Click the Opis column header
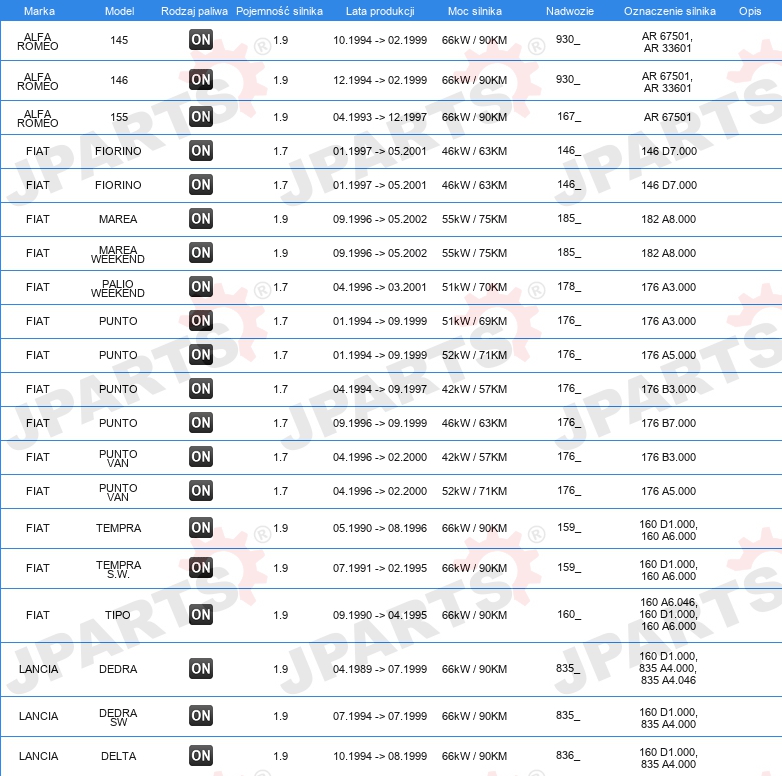Screen dimensions: 782x776 pos(750,11)
